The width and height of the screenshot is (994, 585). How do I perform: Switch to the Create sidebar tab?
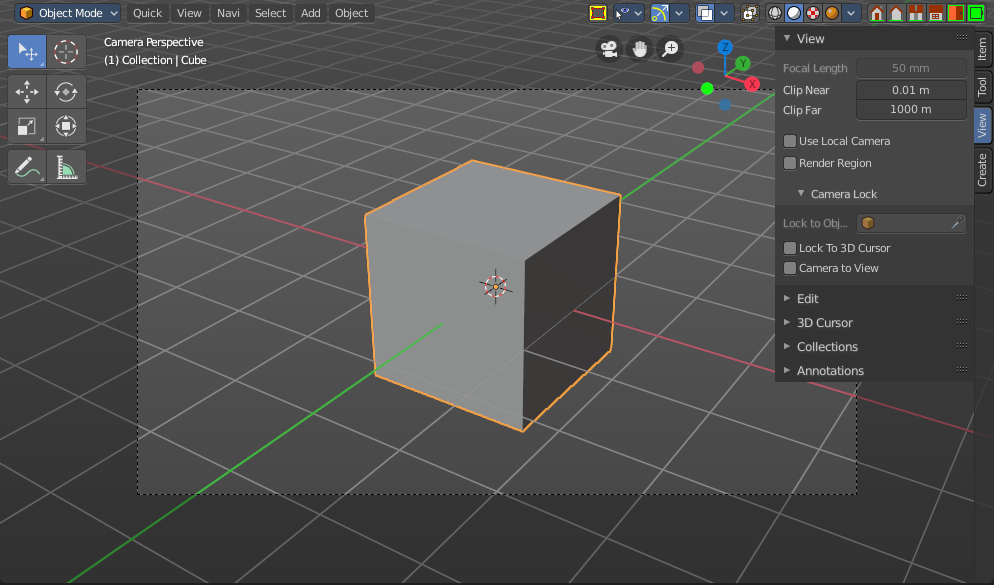(983, 170)
